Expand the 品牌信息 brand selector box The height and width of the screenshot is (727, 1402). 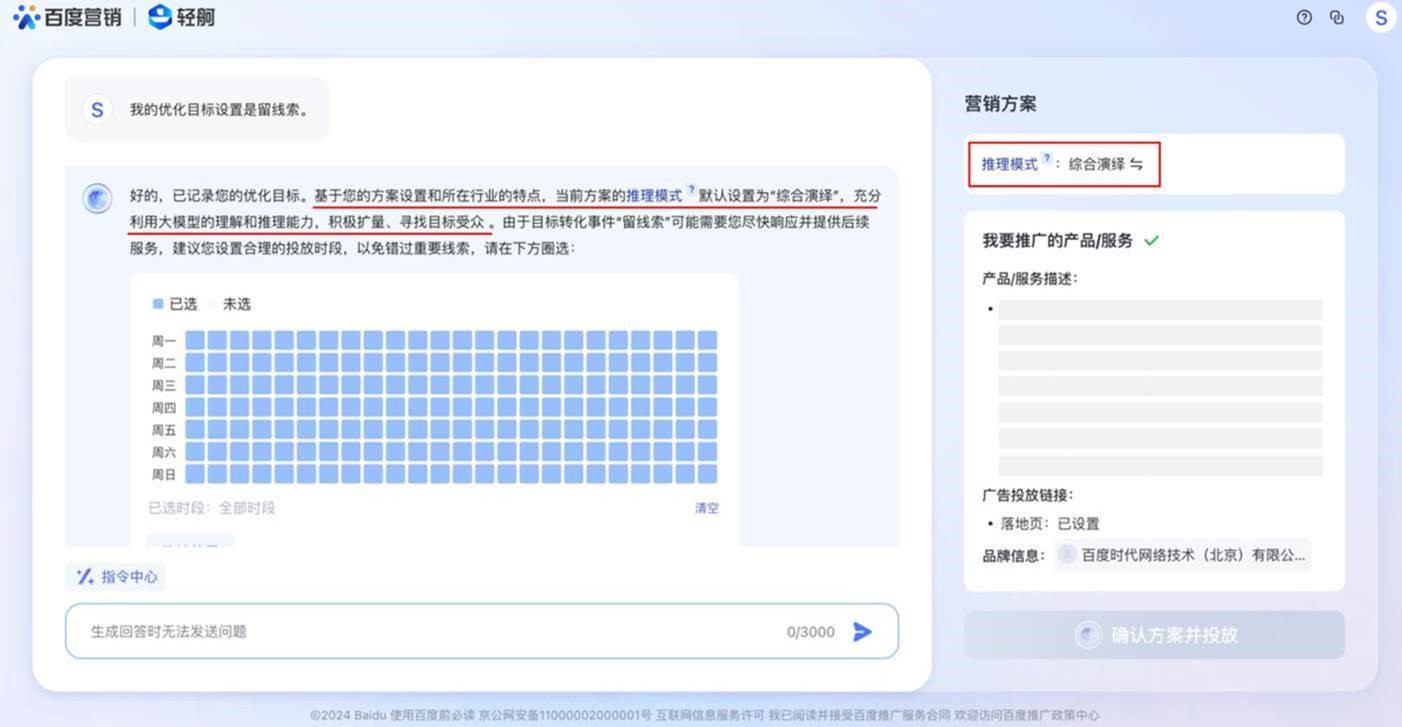[x=1182, y=555]
